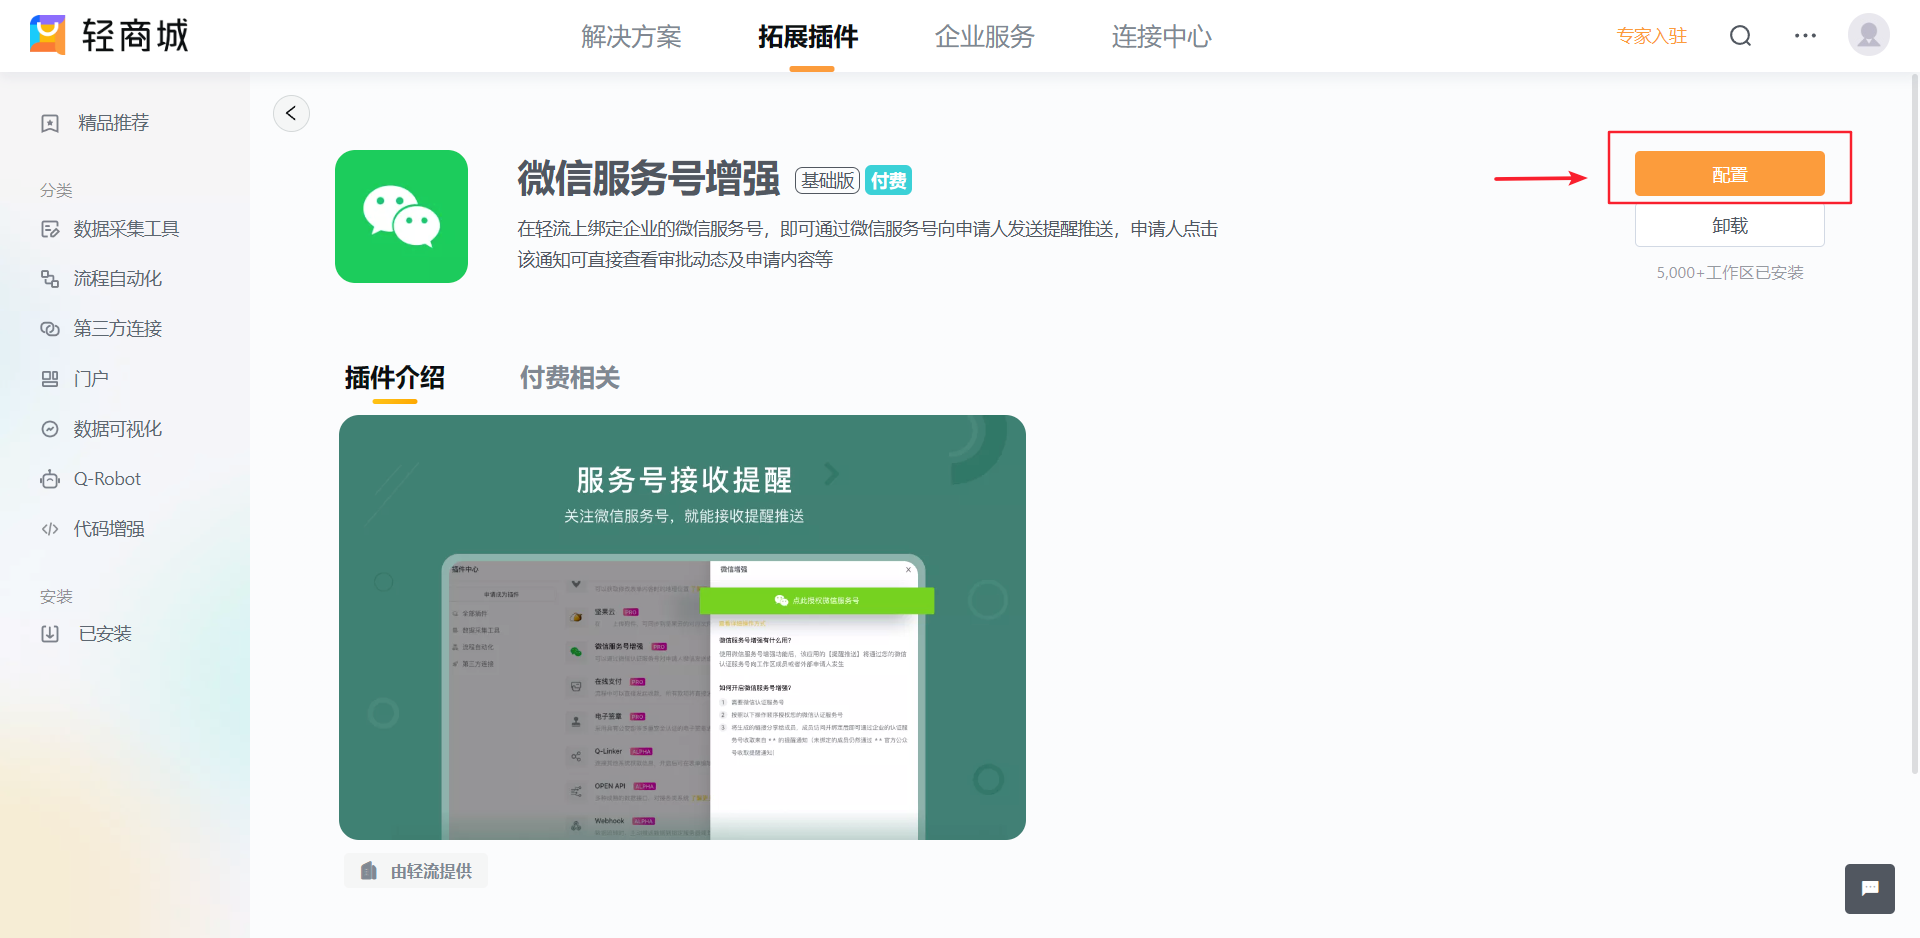Select the 拓展插件 nav tab
This screenshot has height=938, width=1920.
808,37
